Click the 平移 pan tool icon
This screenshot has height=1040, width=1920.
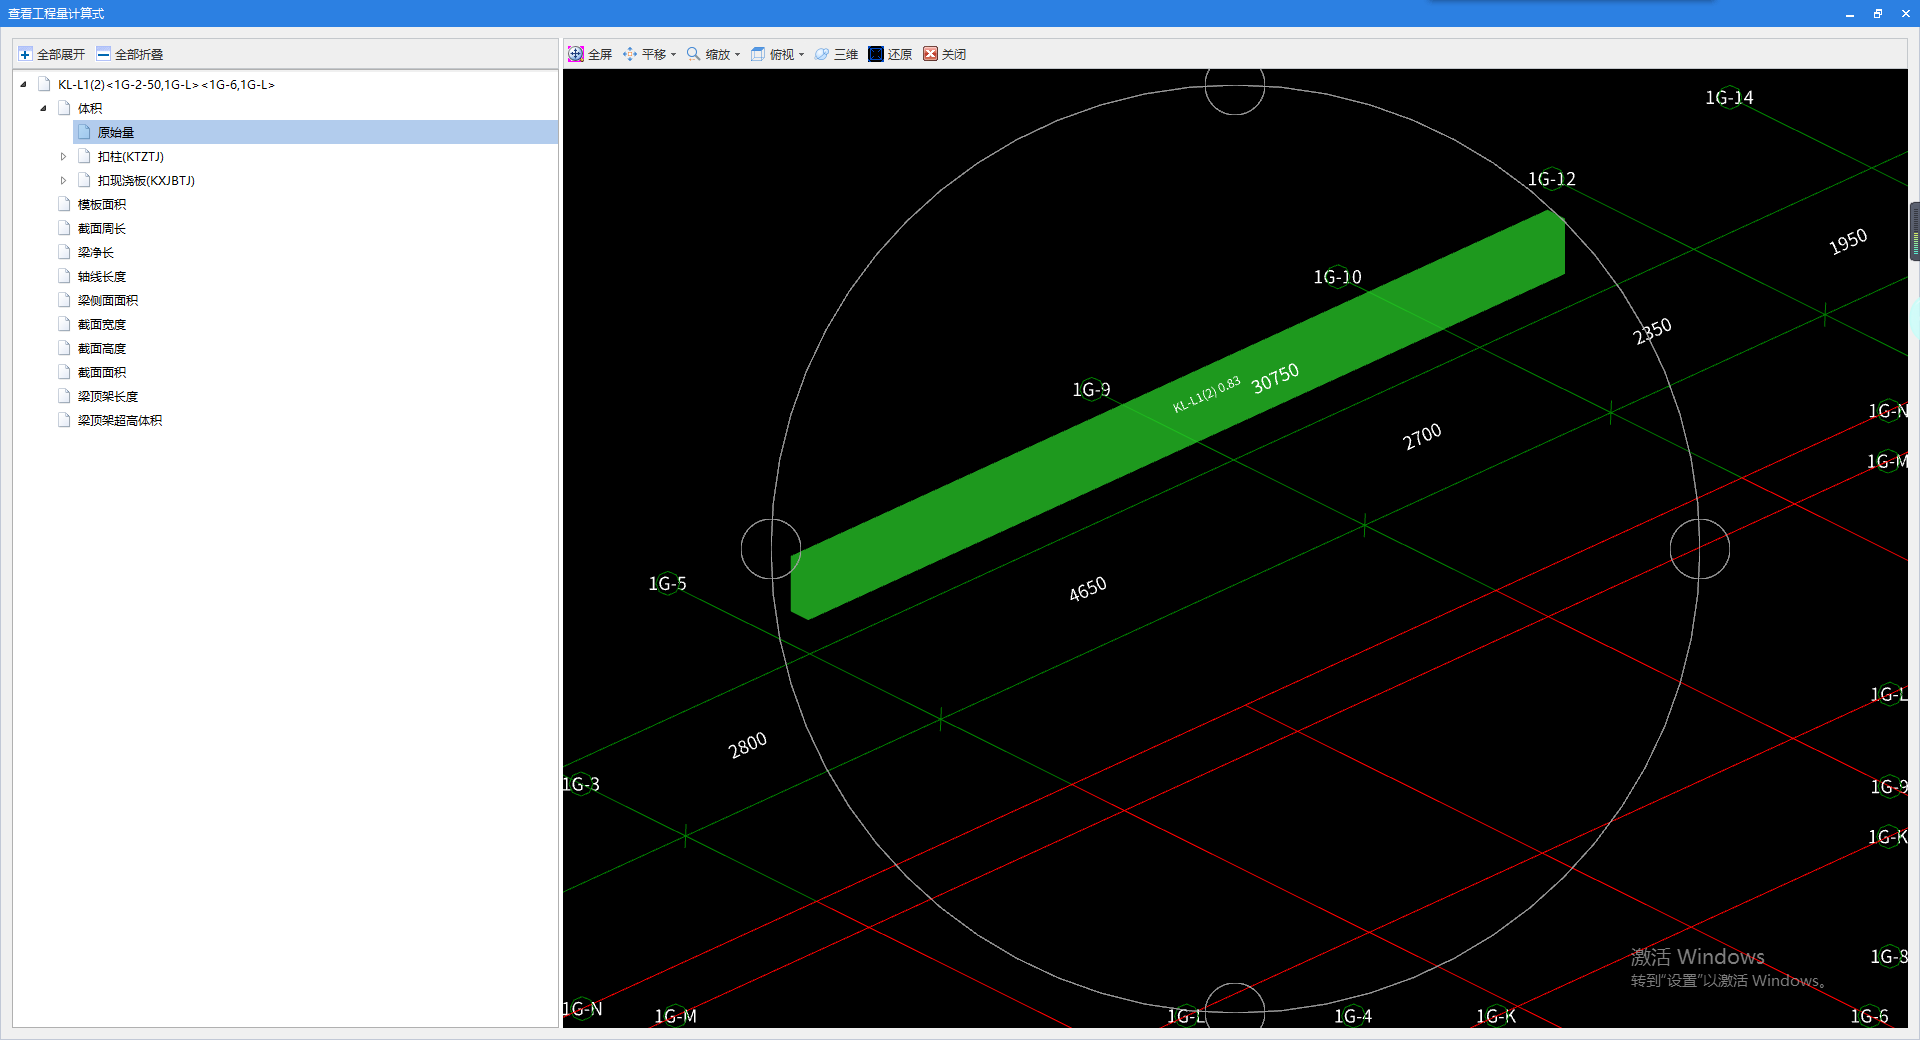coord(630,54)
